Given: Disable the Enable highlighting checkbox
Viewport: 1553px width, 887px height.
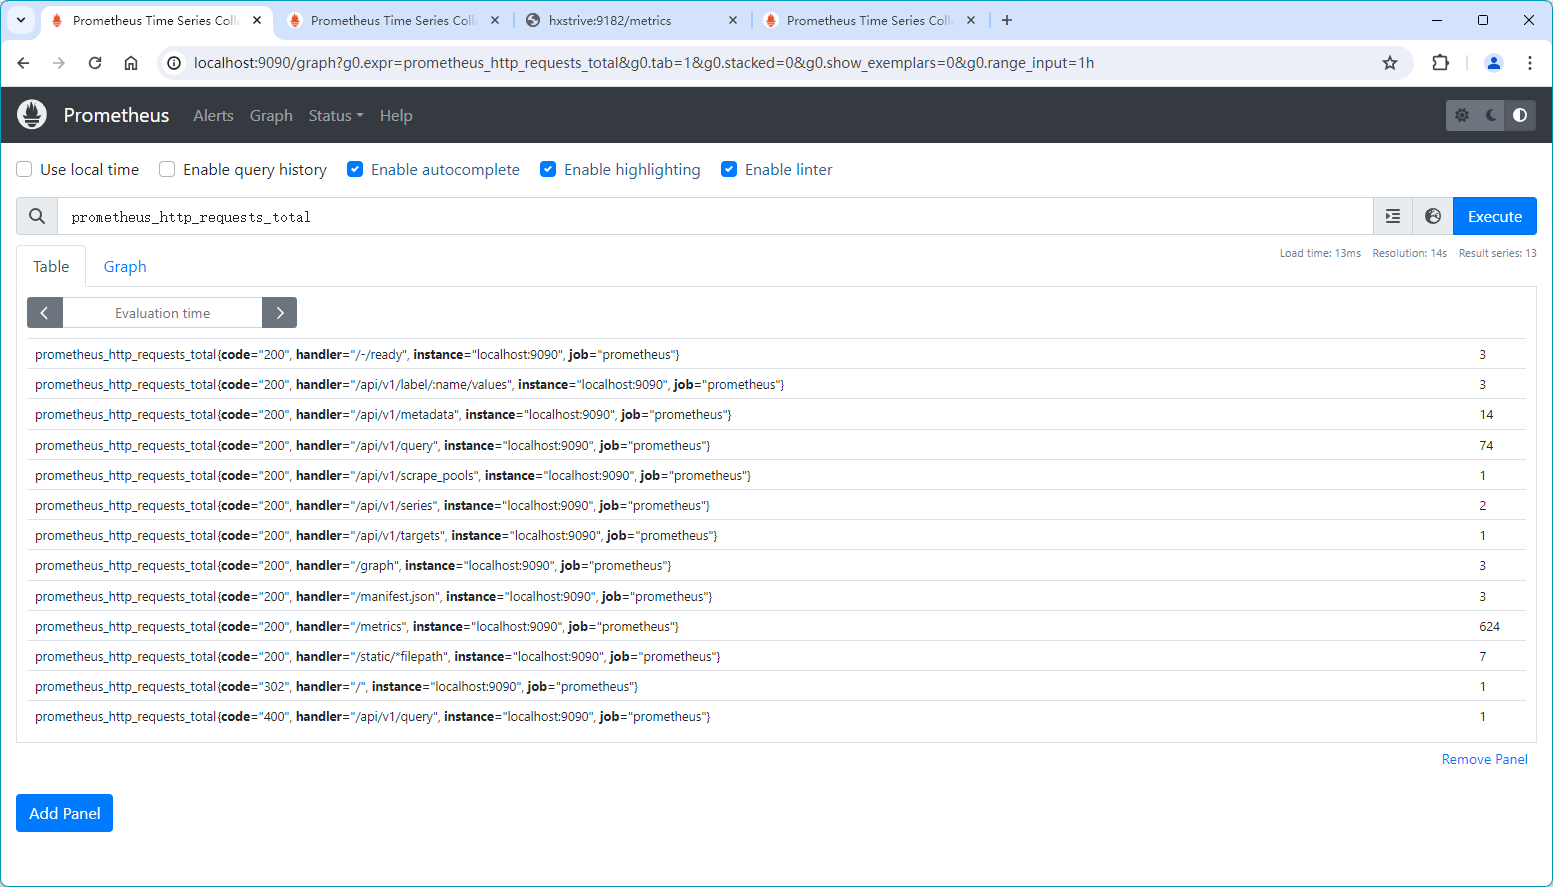Looking at the screenshot, I should pos(548,169).
